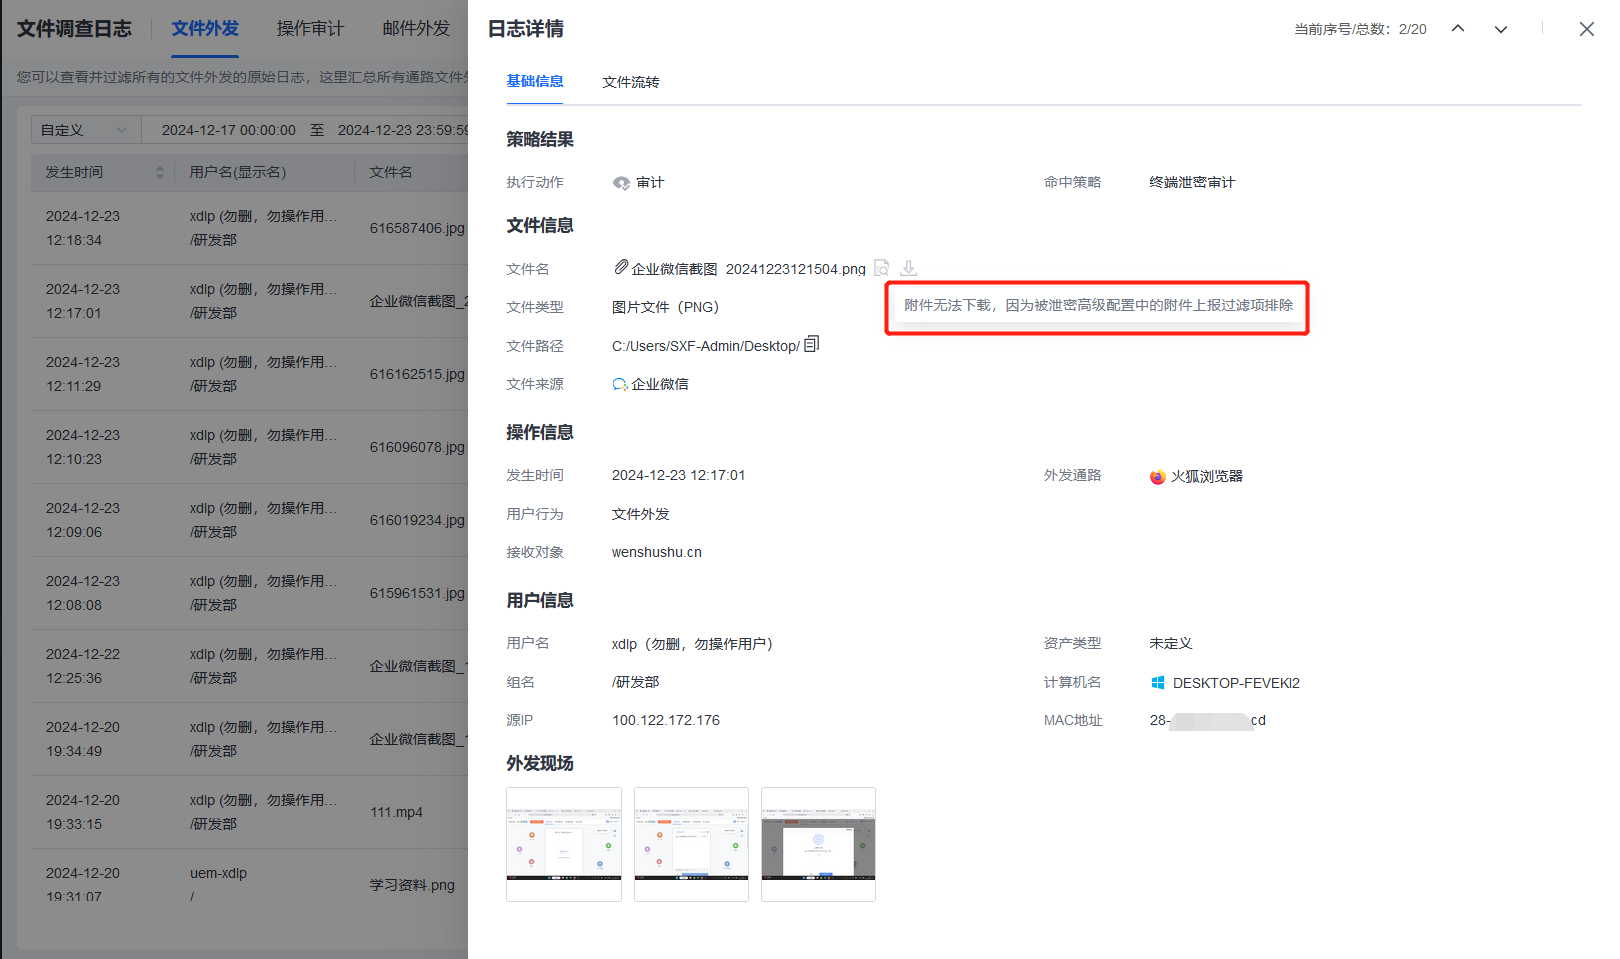
Task: Go to next log entry arrow
Action: pos(1500,29)
